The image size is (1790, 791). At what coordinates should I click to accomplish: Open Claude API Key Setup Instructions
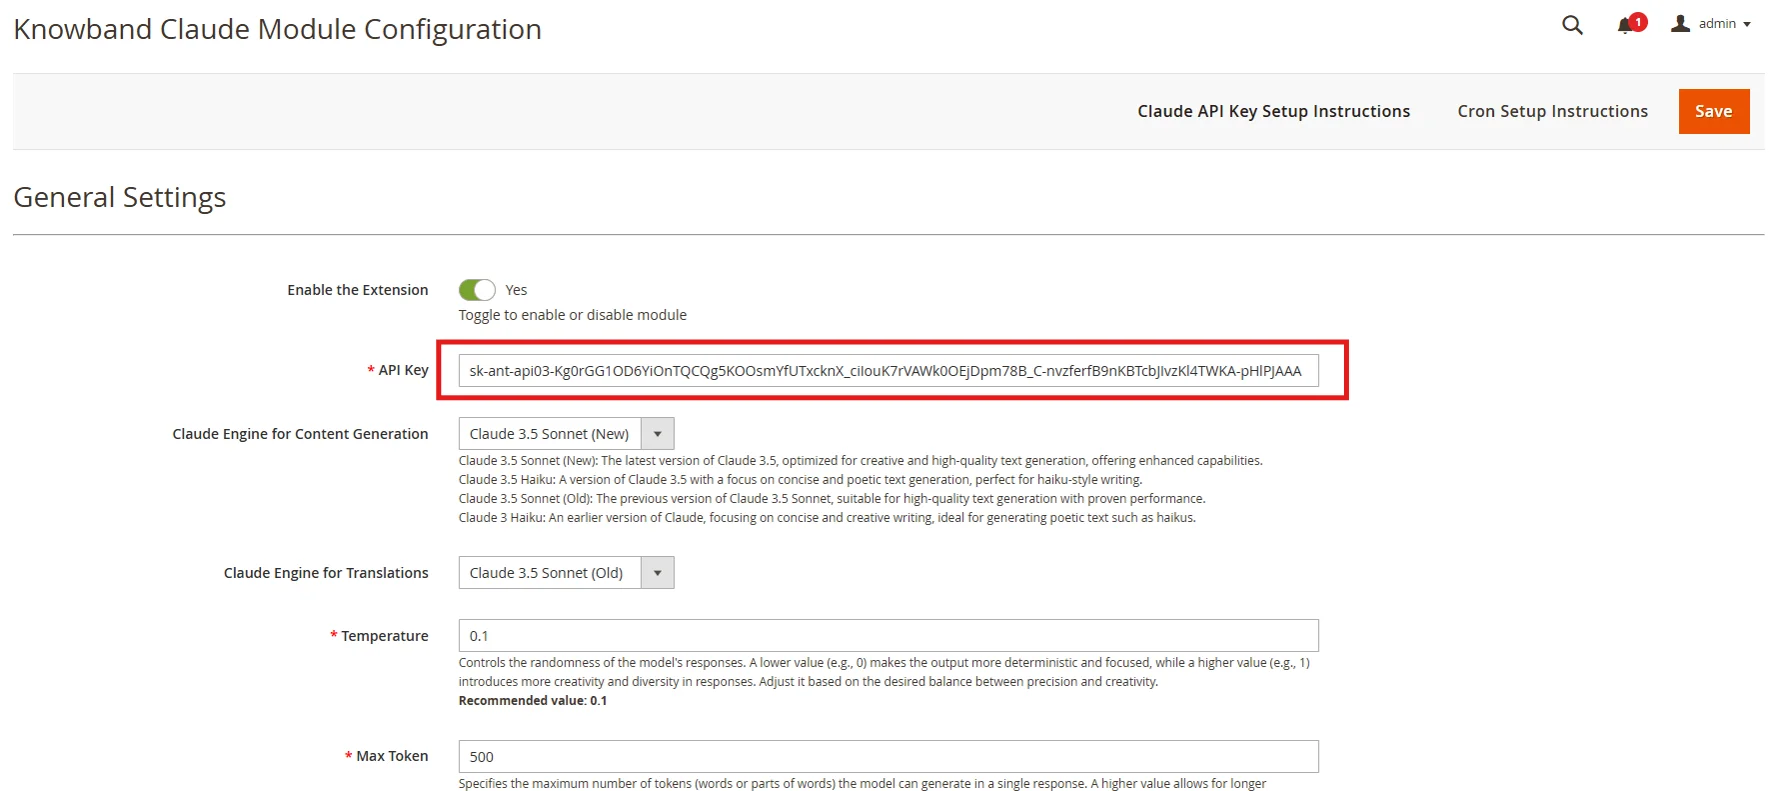[1273, 111]
